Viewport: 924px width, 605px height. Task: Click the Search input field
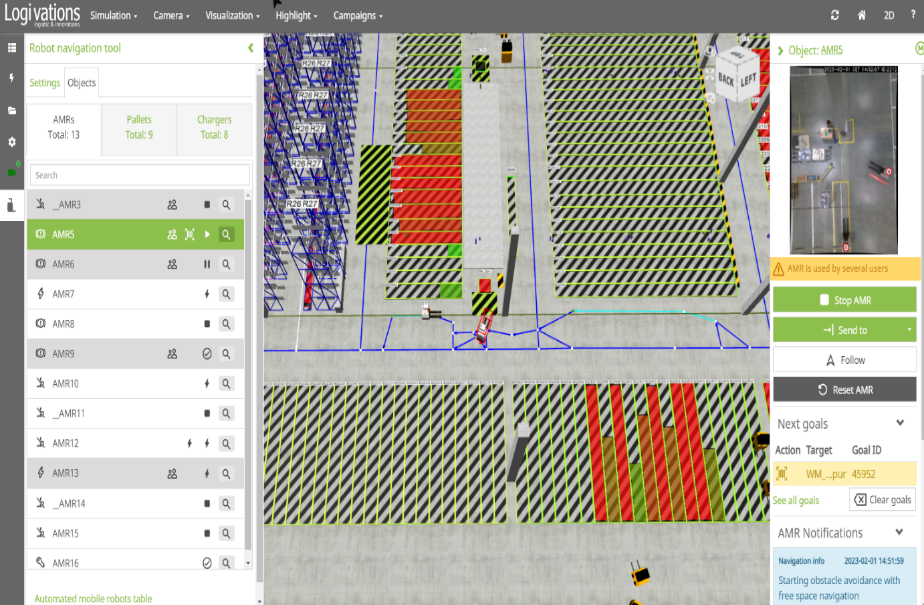pos(140,175)
